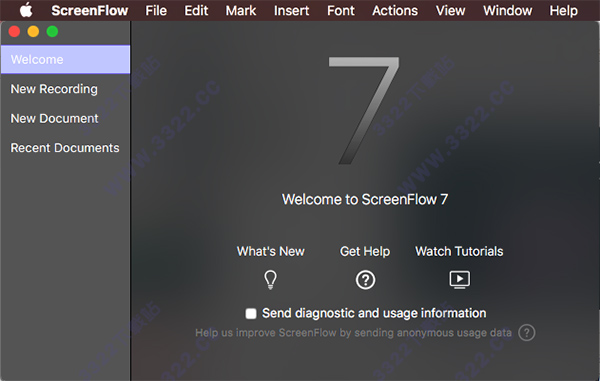Viewport: 600px width, 381px height.
Task: Open the Window menu
Action: (507, 10)
